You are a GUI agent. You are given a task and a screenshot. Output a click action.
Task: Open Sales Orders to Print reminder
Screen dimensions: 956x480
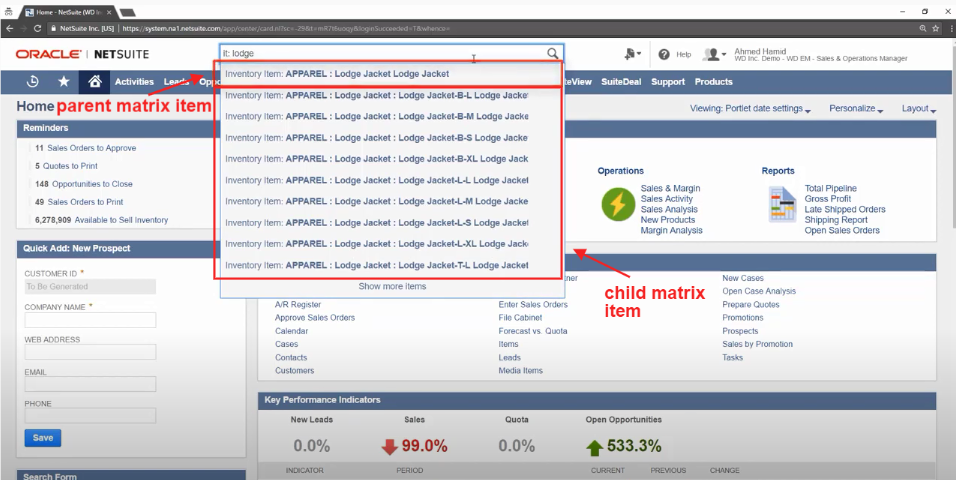coord(85,202)
